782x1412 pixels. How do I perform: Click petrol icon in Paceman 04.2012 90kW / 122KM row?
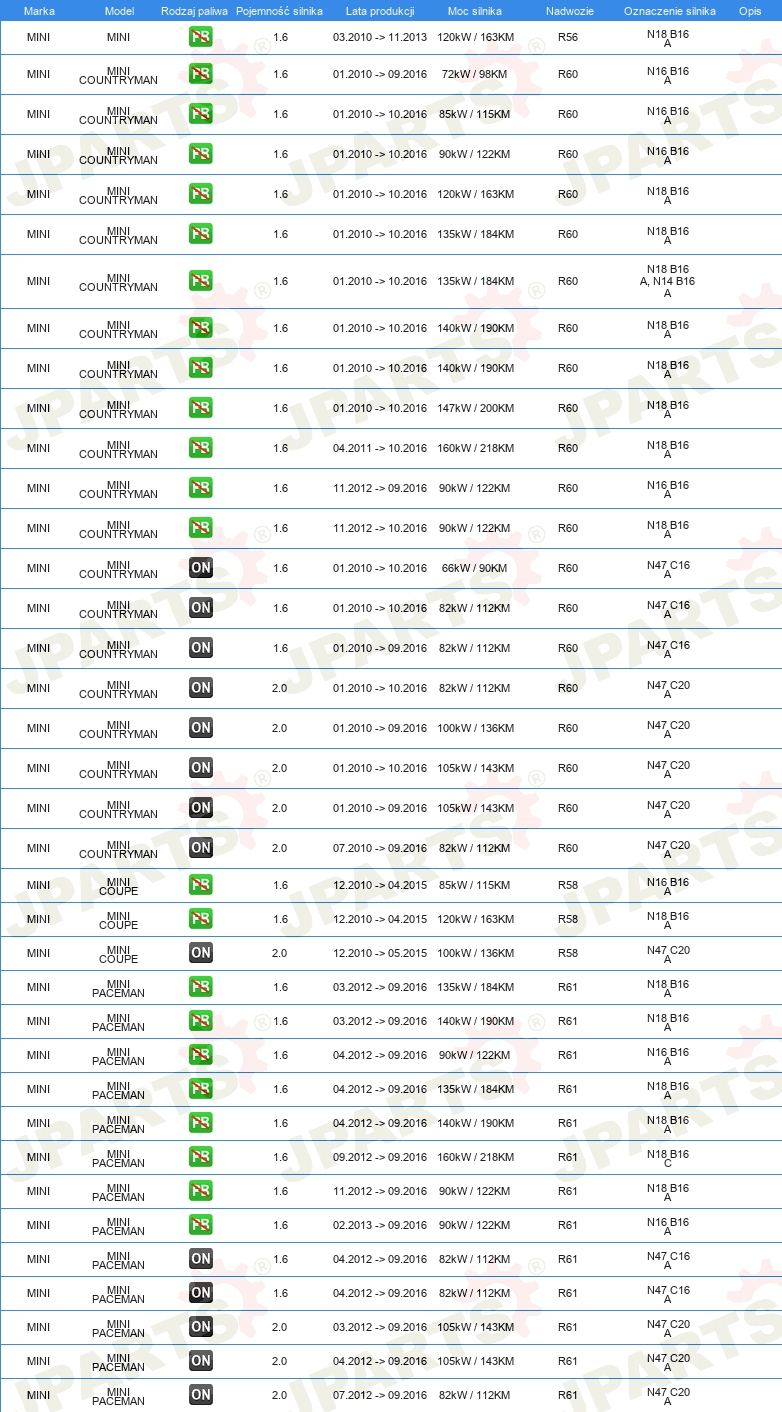click(x=201, y=1055)
